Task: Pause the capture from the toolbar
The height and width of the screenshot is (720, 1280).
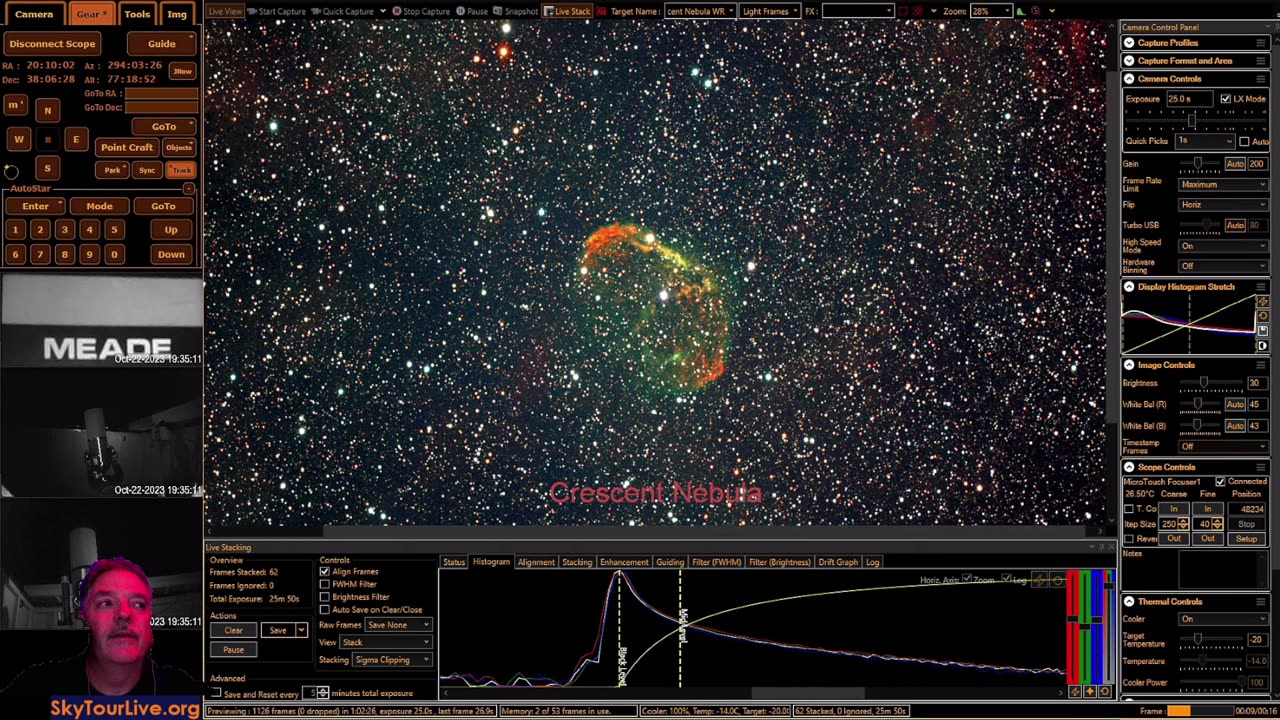Action: (x=472, y=11)
